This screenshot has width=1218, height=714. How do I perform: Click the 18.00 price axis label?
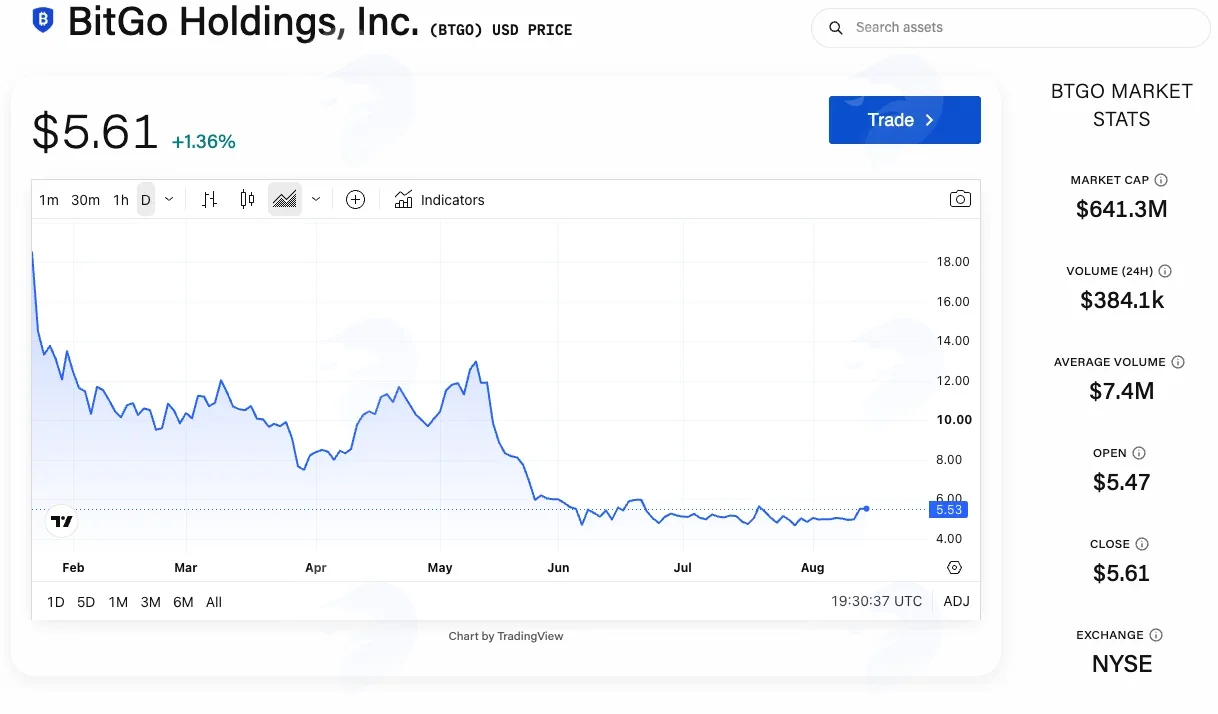click(x=953, y=262)
